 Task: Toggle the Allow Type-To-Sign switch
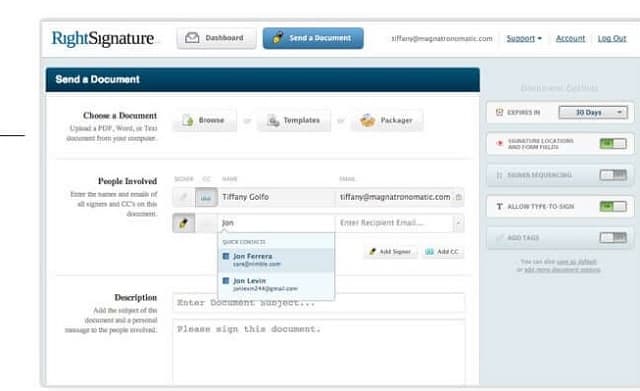[x=613, y=207]
